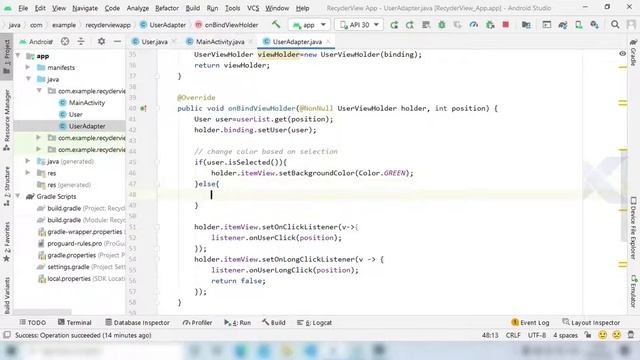Click the override gutter icon on line 40
The height and width of the screenshot is (360, 640).
click(143, 109)
